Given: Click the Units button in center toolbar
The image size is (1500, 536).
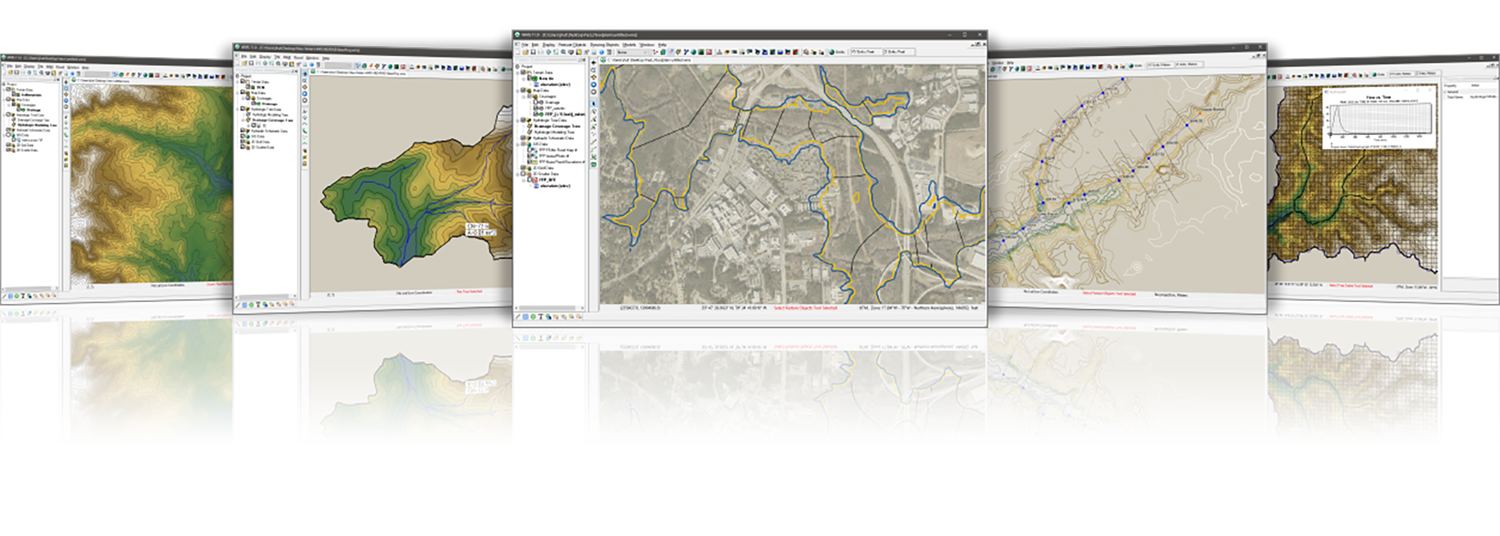Looking at the screenshot, I should point(837,52).
